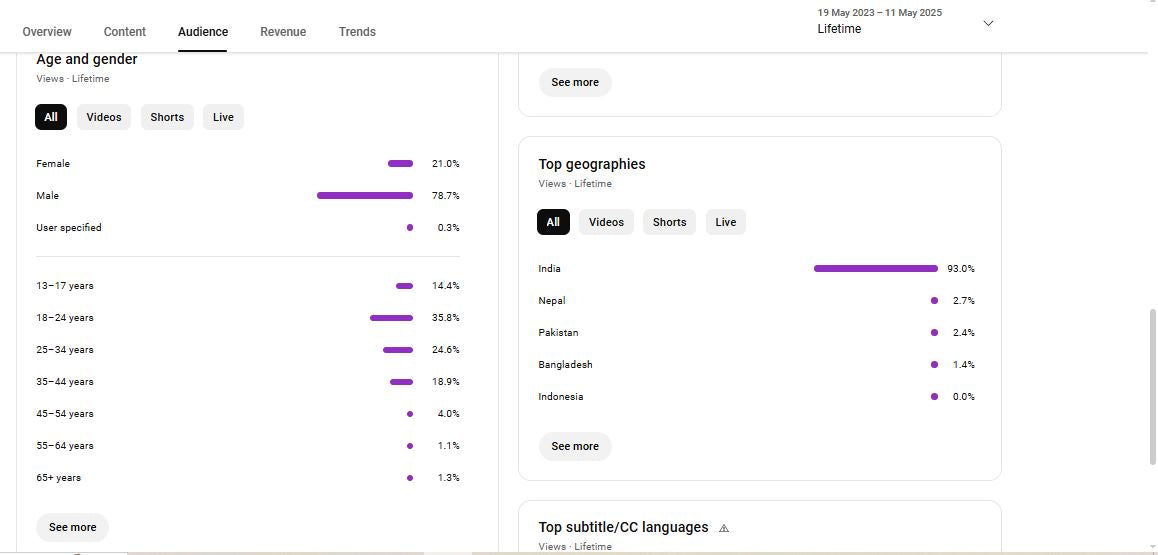Filter Age and gender by Live
Screen dimensions: 1158x555
pos(223,117)
